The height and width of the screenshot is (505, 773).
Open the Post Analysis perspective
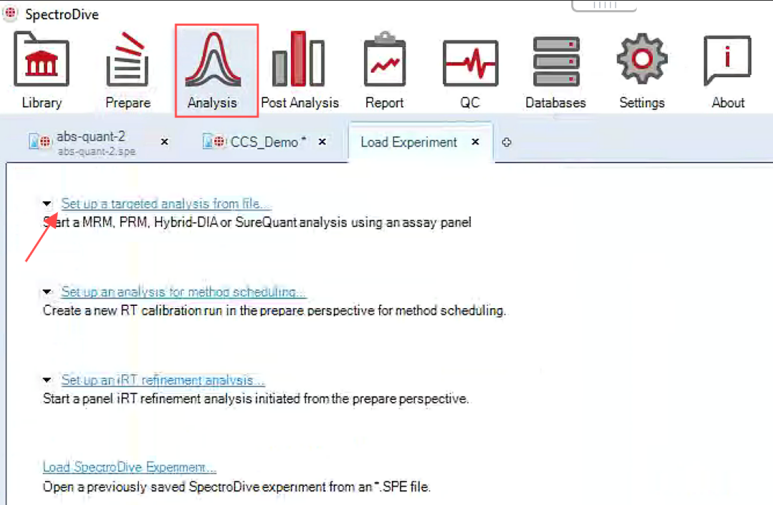299,70
